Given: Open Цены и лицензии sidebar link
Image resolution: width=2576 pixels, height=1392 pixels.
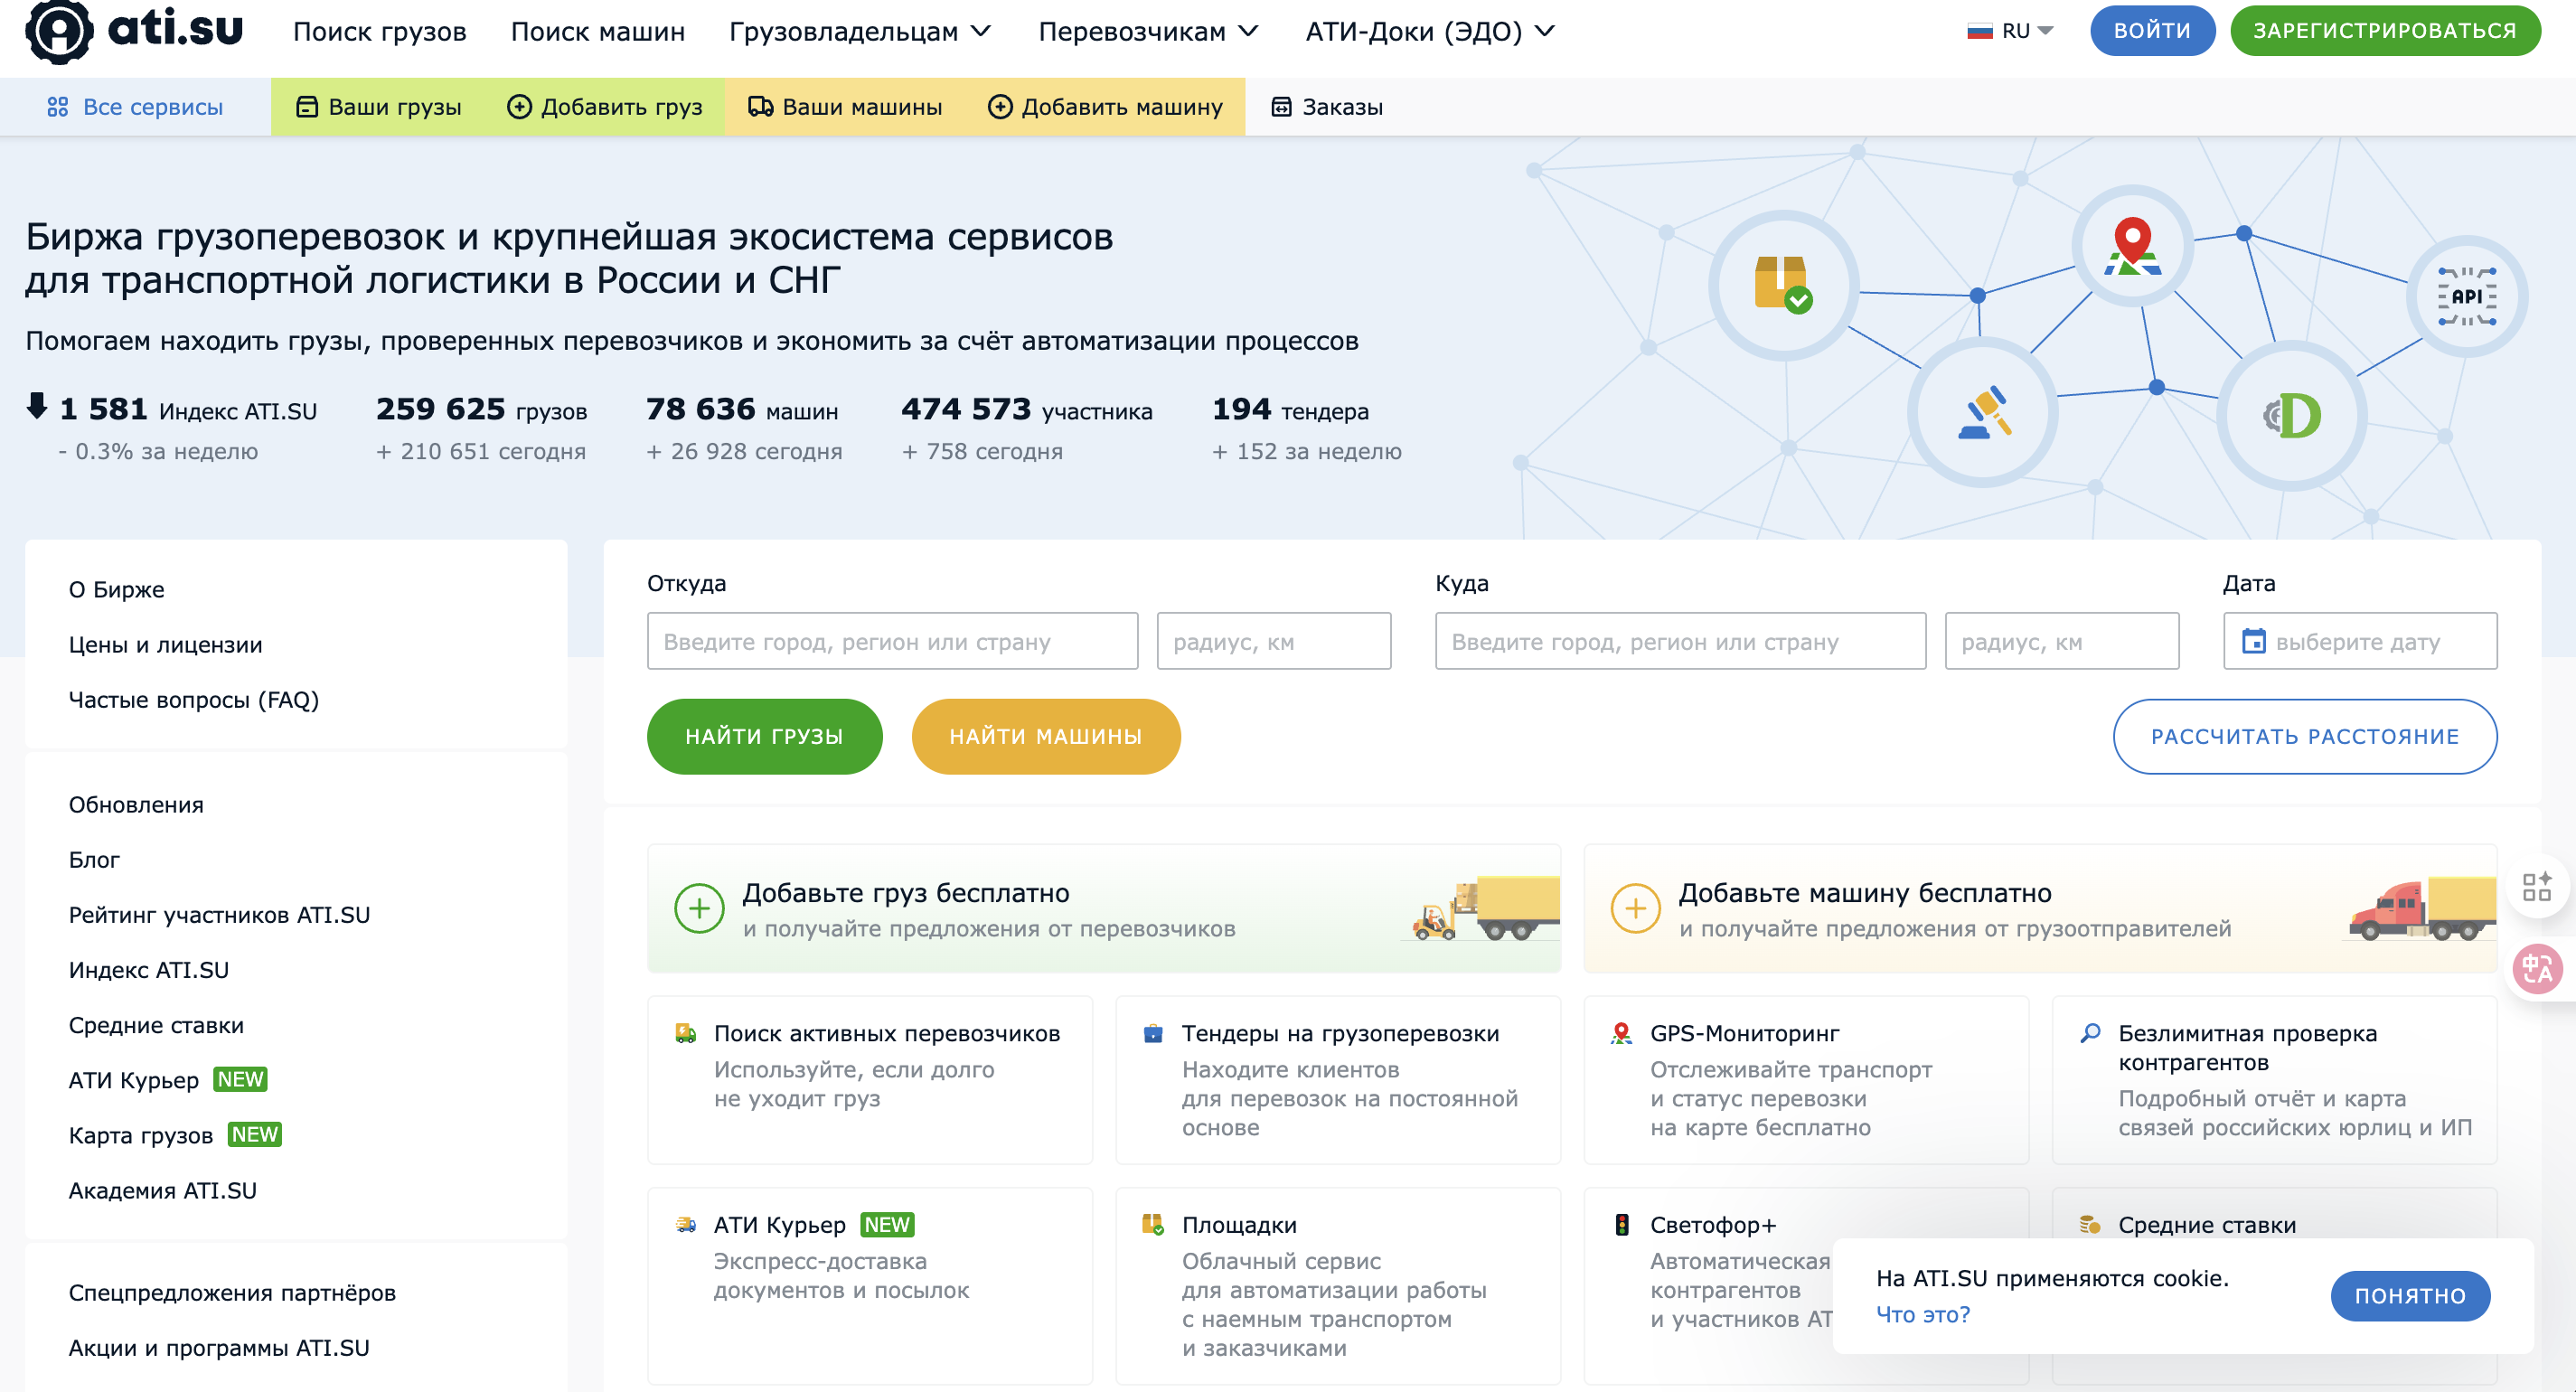Looking at the screenshot, I should (x=165, y=644).
